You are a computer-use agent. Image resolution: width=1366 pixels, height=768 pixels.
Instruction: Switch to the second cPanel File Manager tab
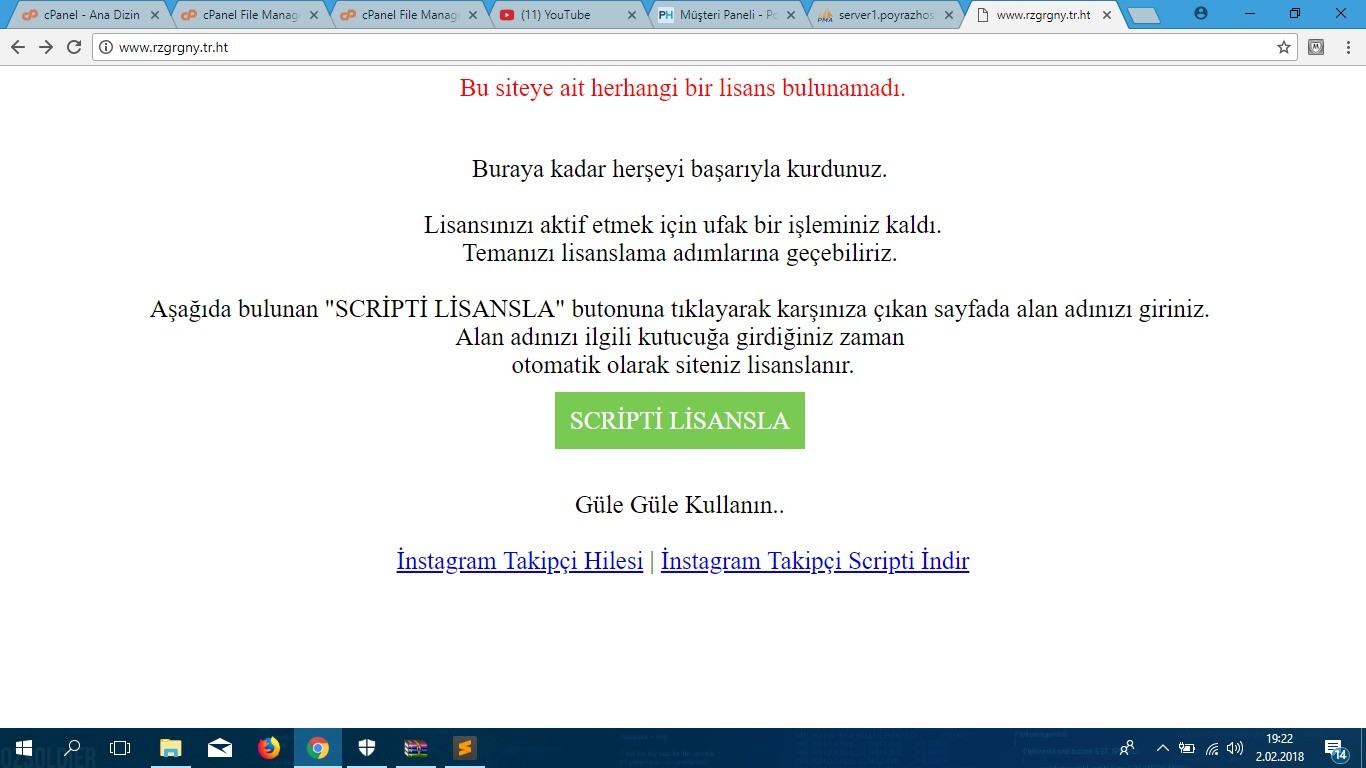tap(250, 15)
